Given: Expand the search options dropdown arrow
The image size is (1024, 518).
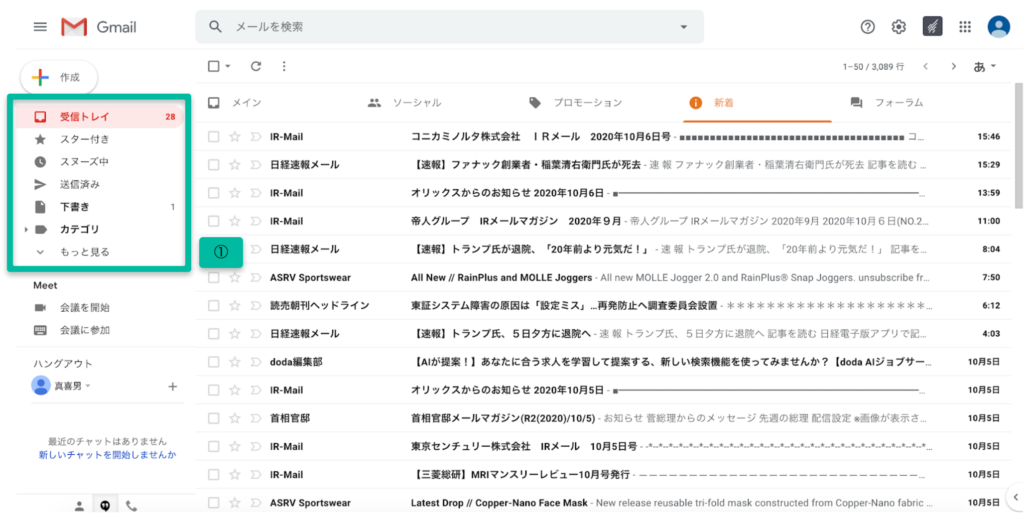Looking at the screenshot, I should pos(684,27).
